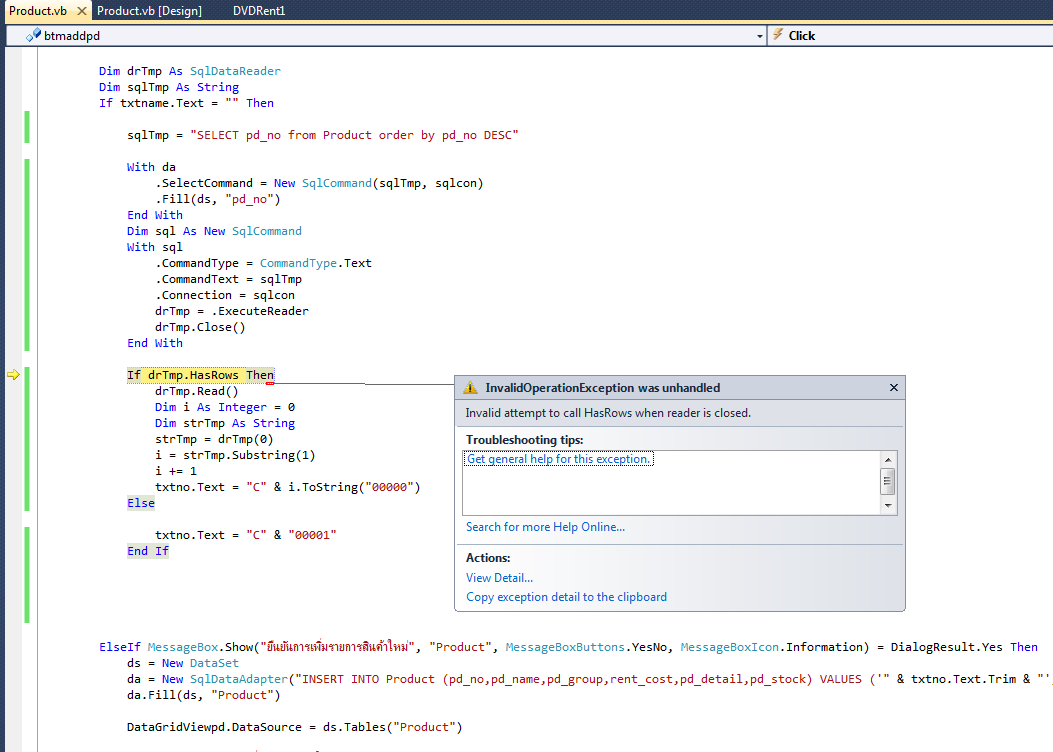Click the 'i += 1' code line
Screen dimensions: 1053x752
coord(176,471)
